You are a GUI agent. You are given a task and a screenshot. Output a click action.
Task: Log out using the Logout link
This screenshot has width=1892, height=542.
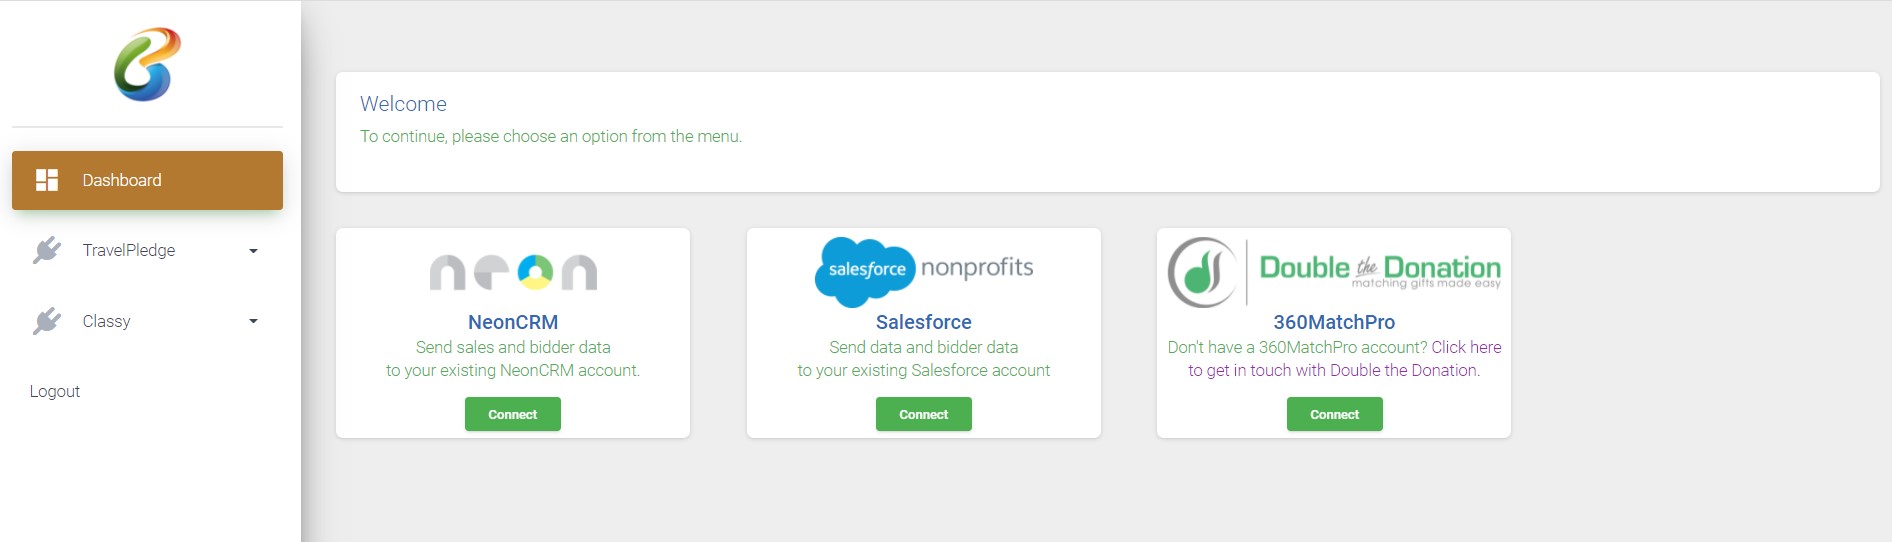55,391
